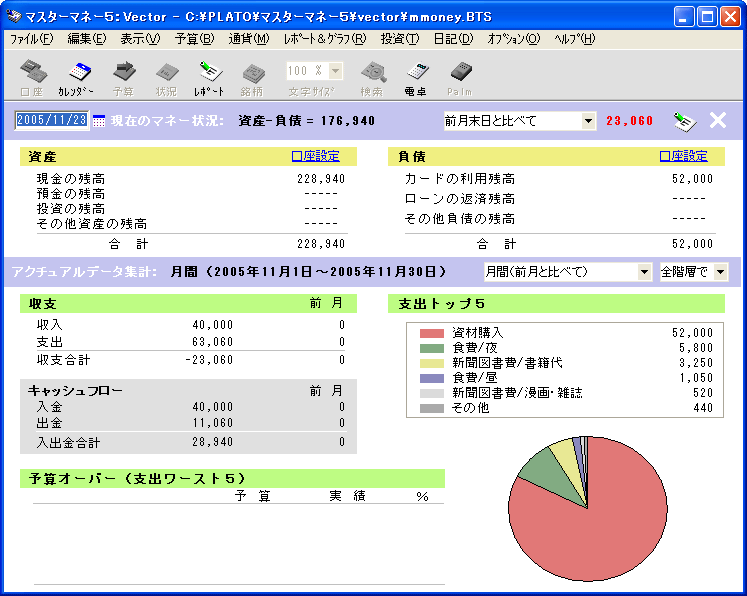Click 投資の残高 row label
This screenshot has height=596, width=747.
click(71, 209)
